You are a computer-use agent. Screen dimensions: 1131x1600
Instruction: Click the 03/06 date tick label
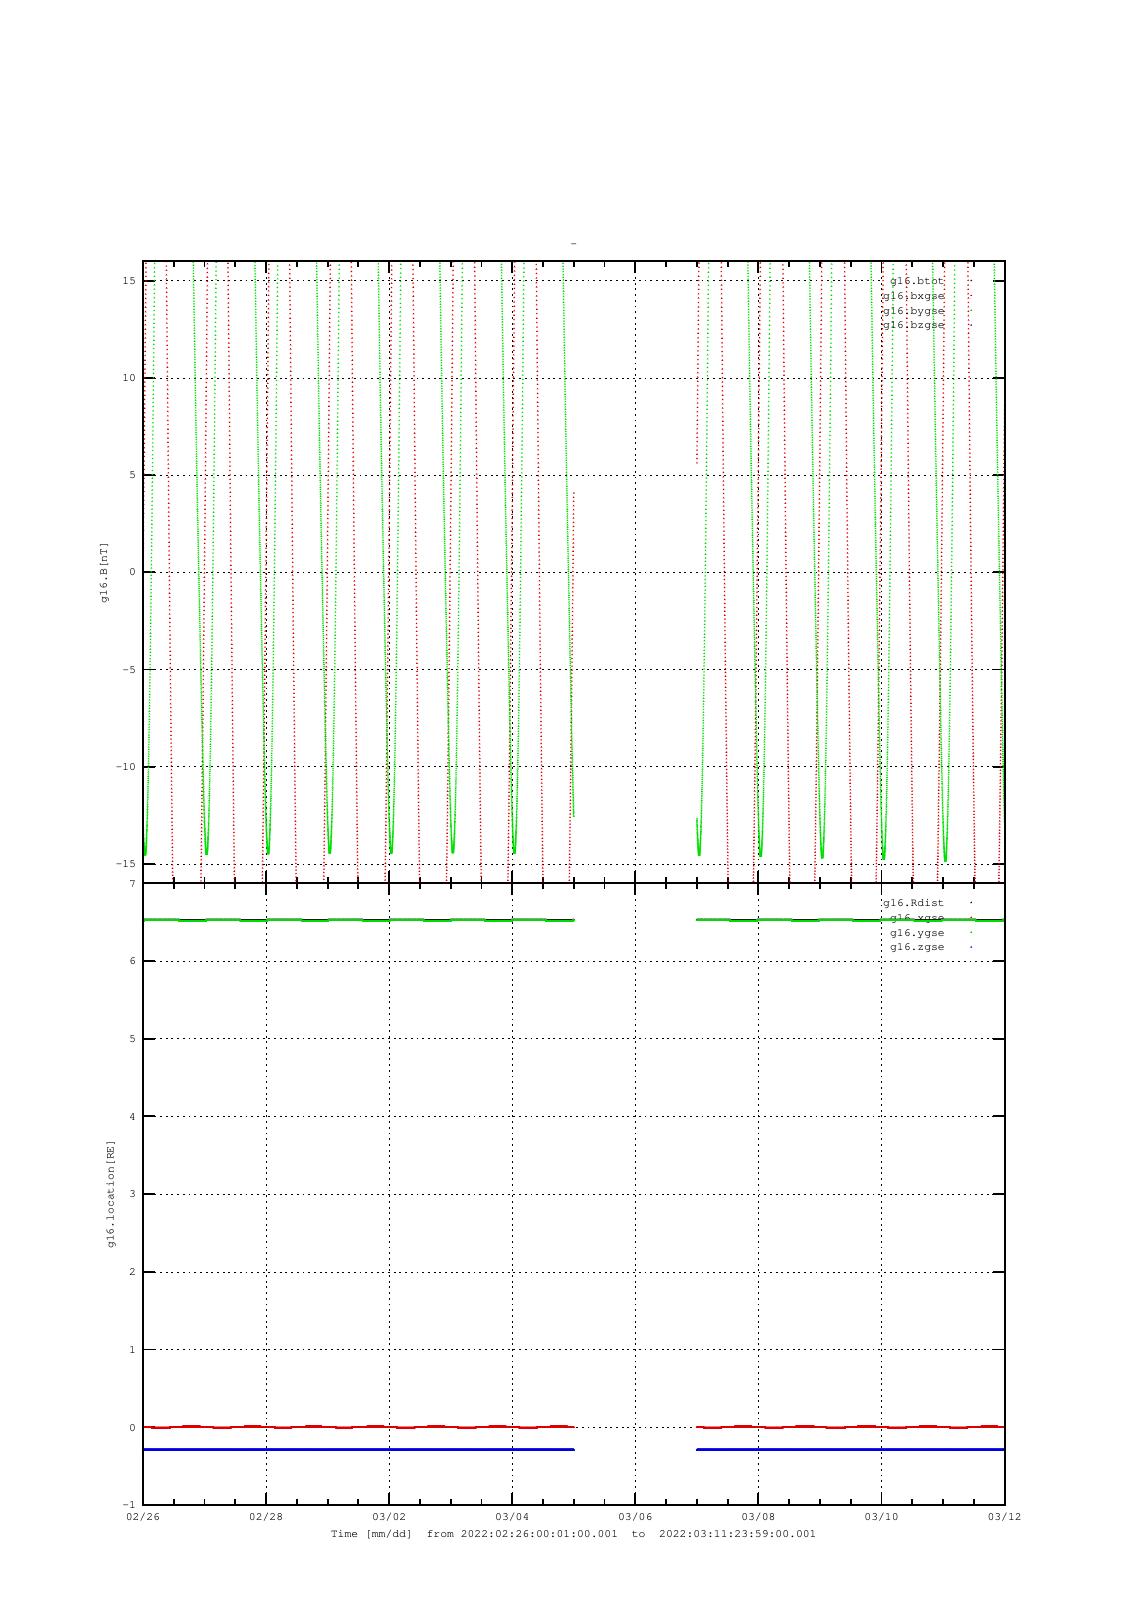pyautogui.click(x=635, y=1517)
